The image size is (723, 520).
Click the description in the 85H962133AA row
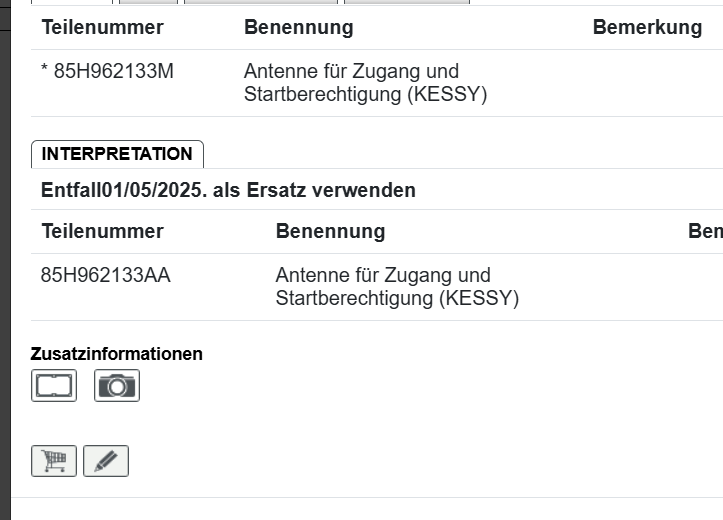click(x=397, y=286)
